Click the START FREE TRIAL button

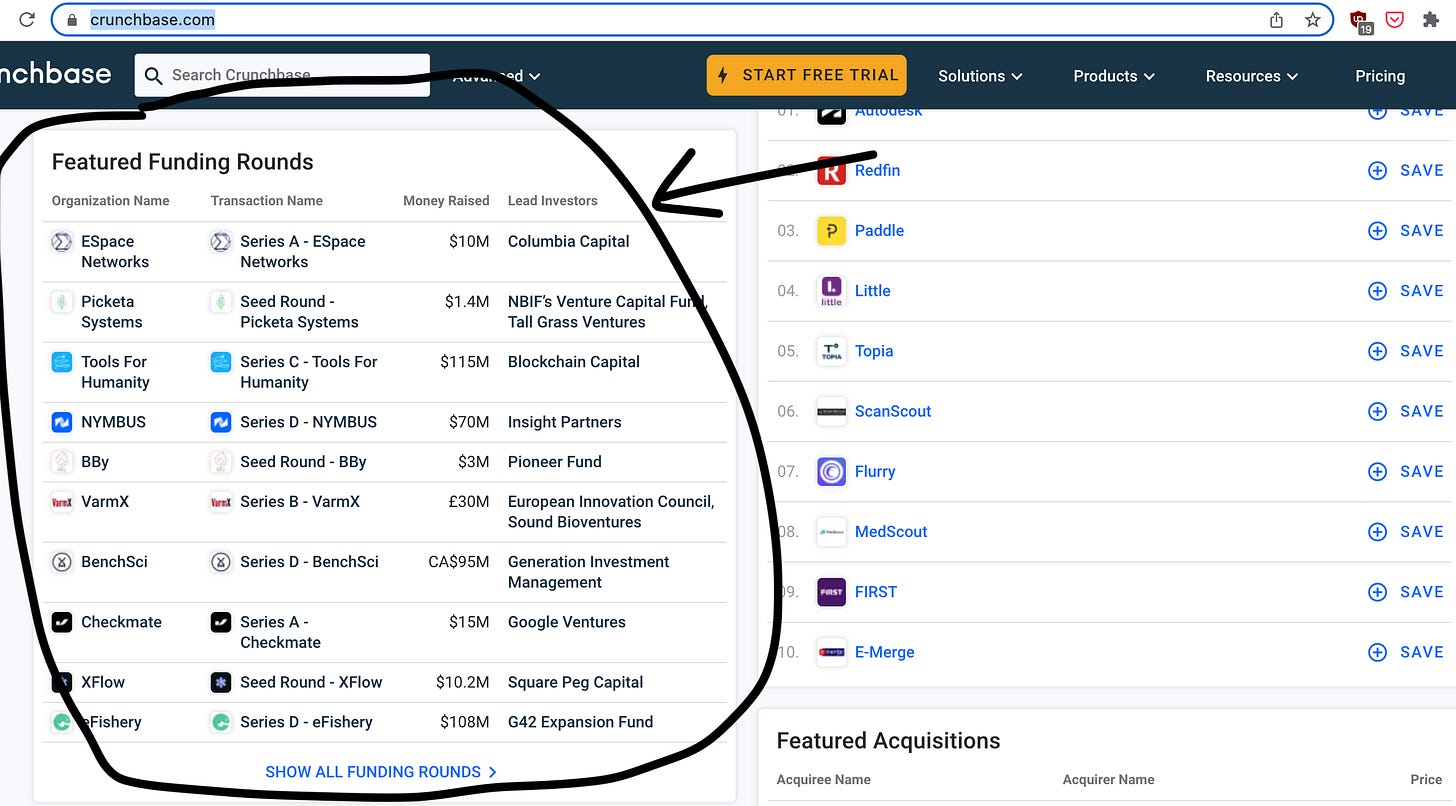coord(807,75)
